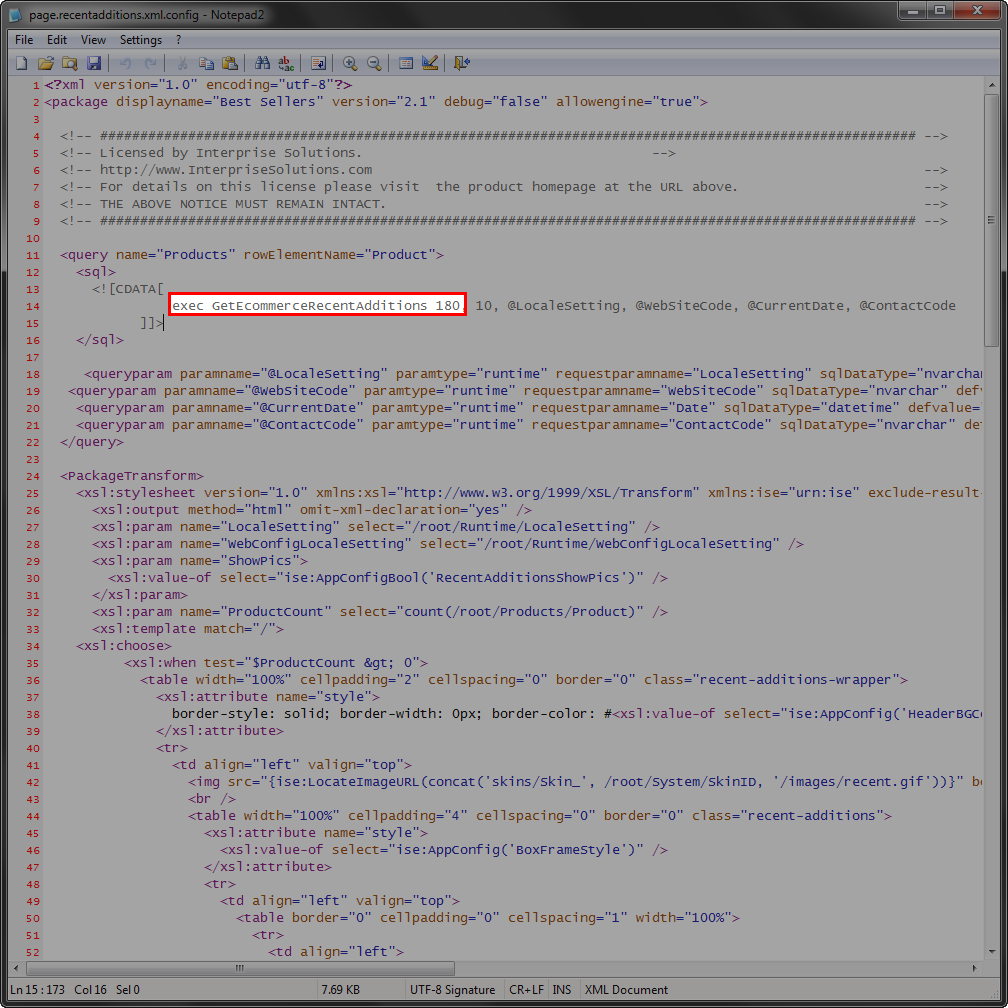Click the horizontal scrollbar thumb

[240, 968]
